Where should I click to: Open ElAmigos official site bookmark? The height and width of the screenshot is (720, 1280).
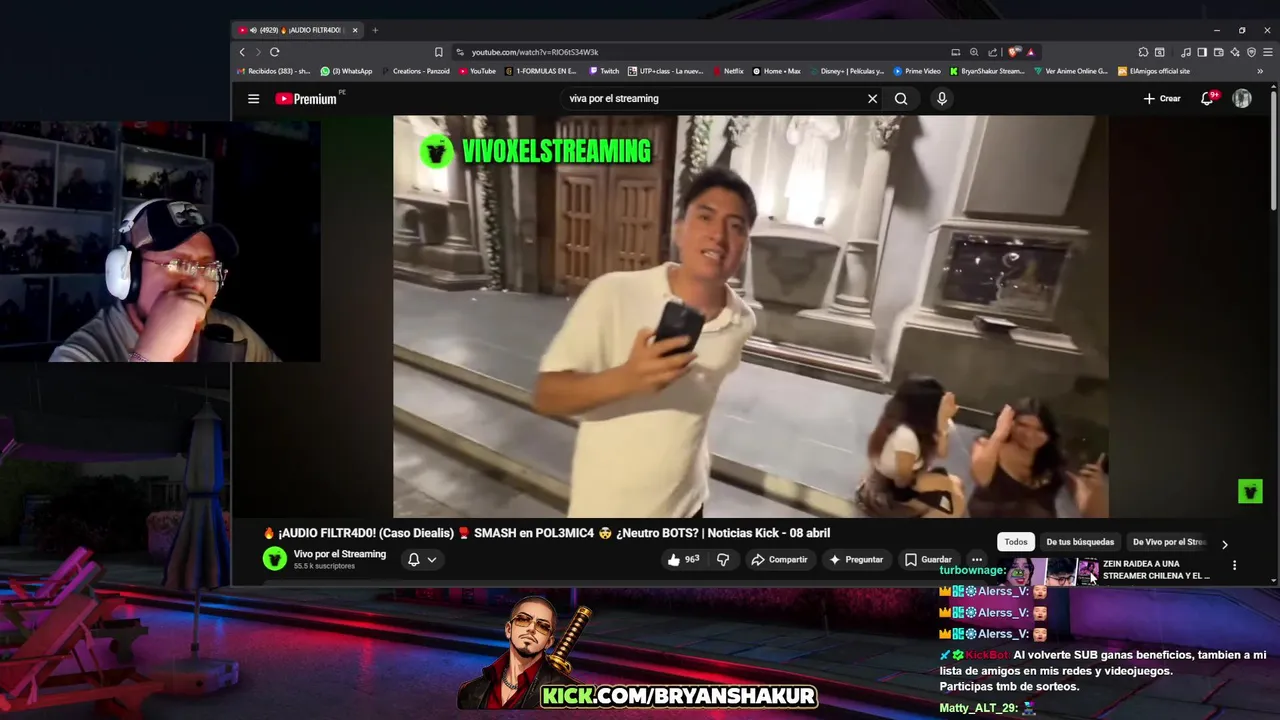(x=1154, y=71)
